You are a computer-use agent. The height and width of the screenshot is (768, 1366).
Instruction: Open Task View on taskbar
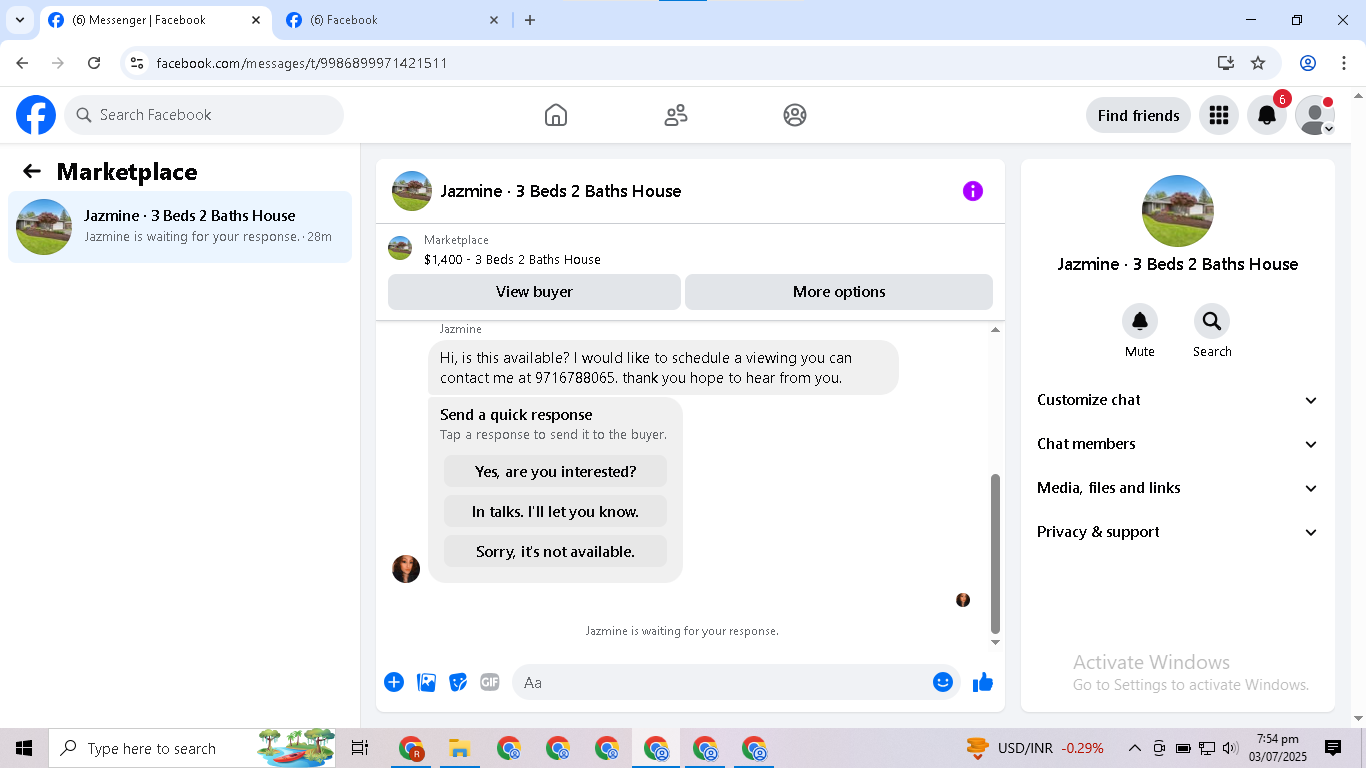[x=360, y=748]
